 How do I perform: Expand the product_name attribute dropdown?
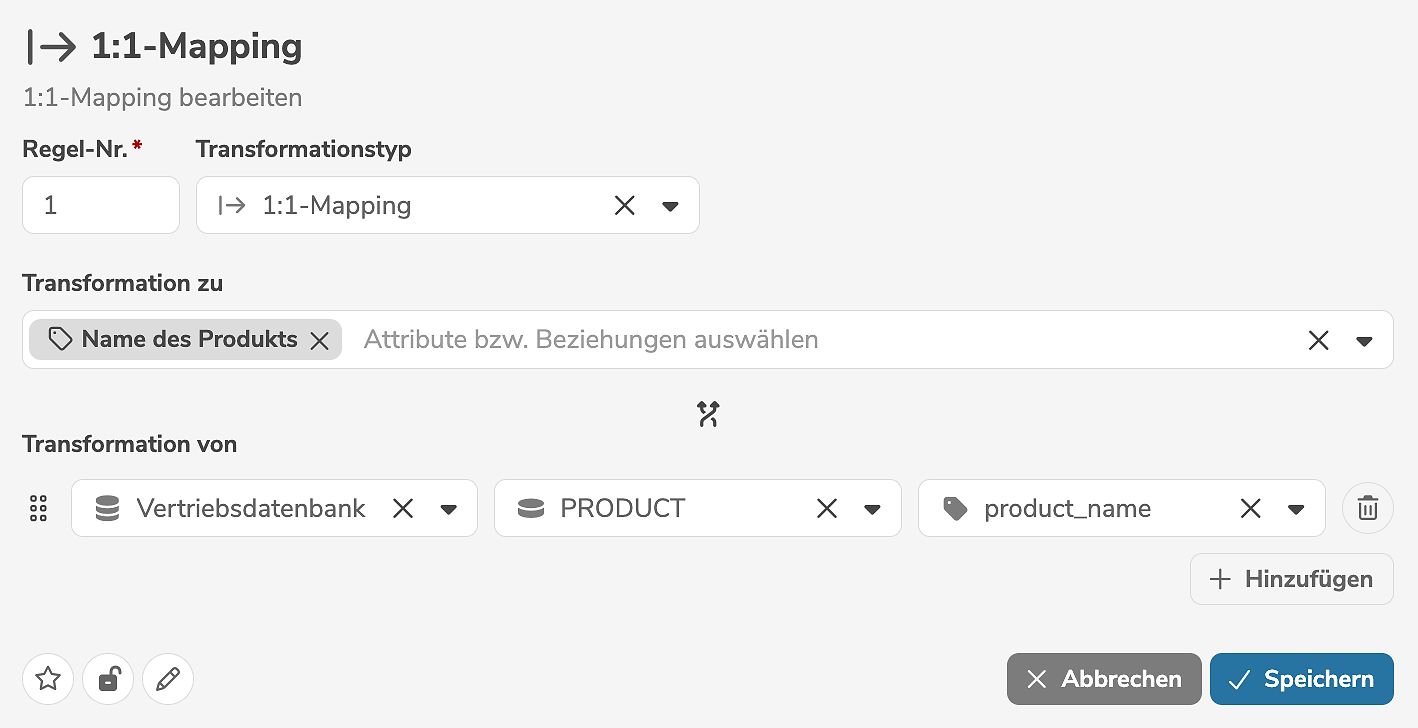[1297, 508]
